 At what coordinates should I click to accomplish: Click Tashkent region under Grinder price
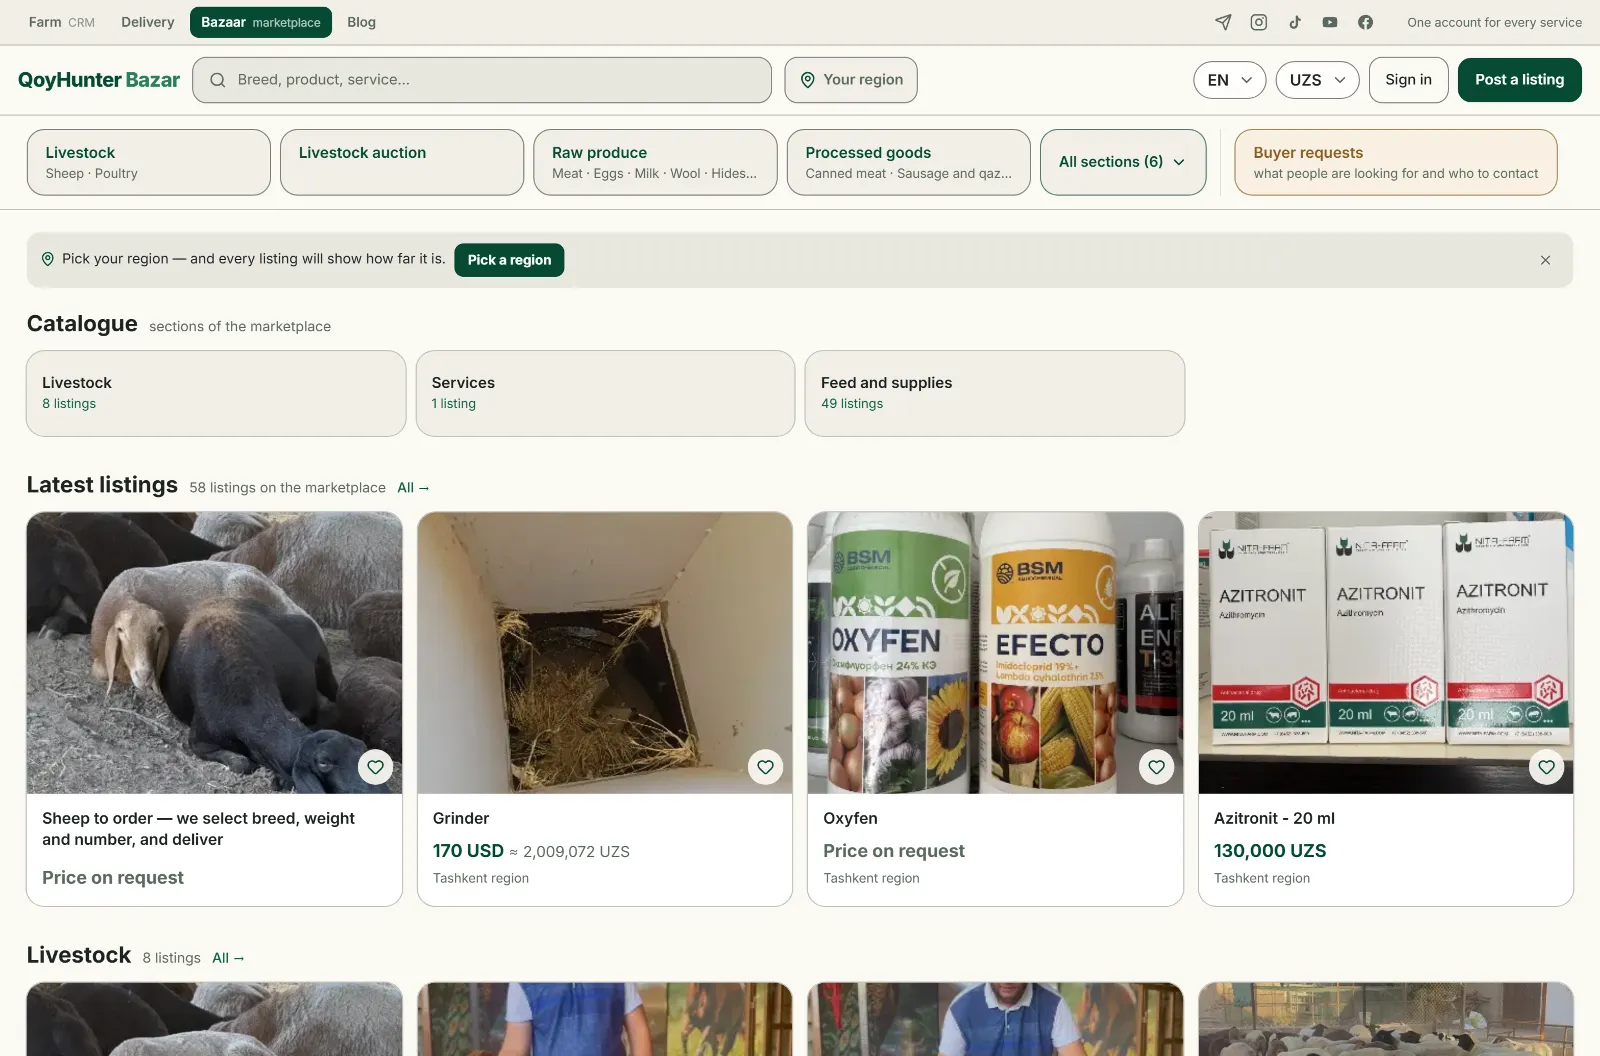click(x=481, y=878)
